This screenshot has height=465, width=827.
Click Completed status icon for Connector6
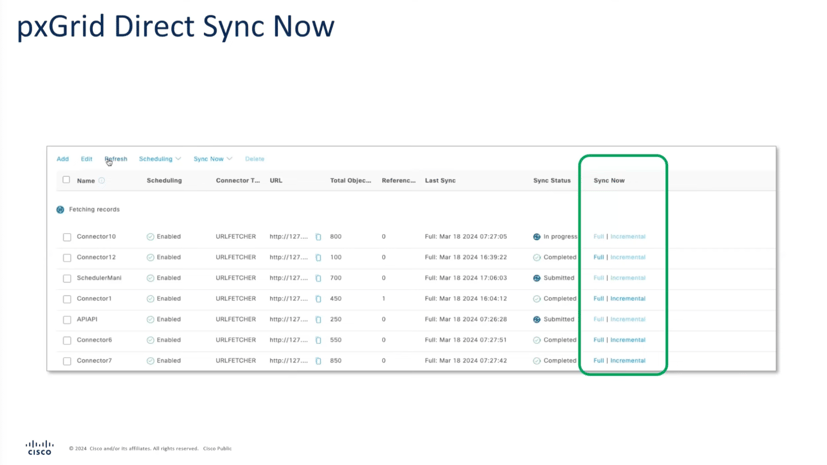[x=536, y=340]
